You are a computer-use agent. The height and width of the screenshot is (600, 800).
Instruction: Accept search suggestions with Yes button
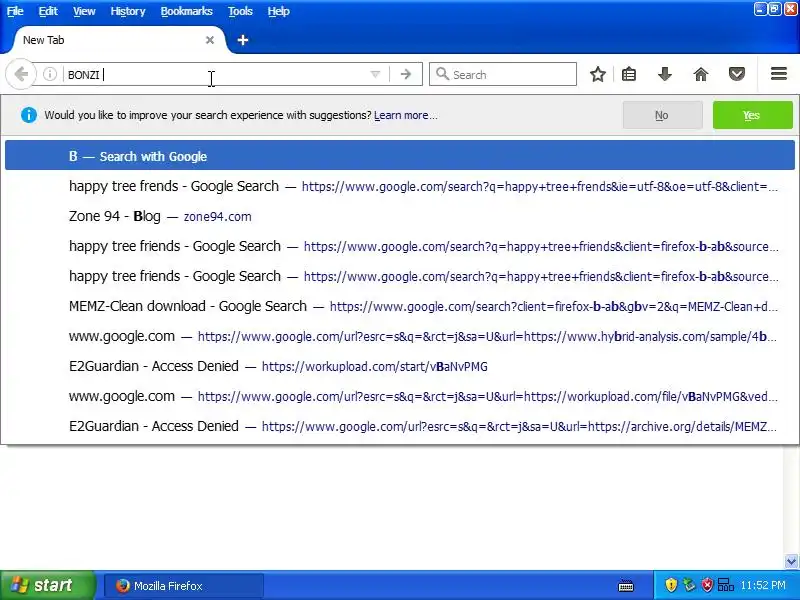click(752, 115)
